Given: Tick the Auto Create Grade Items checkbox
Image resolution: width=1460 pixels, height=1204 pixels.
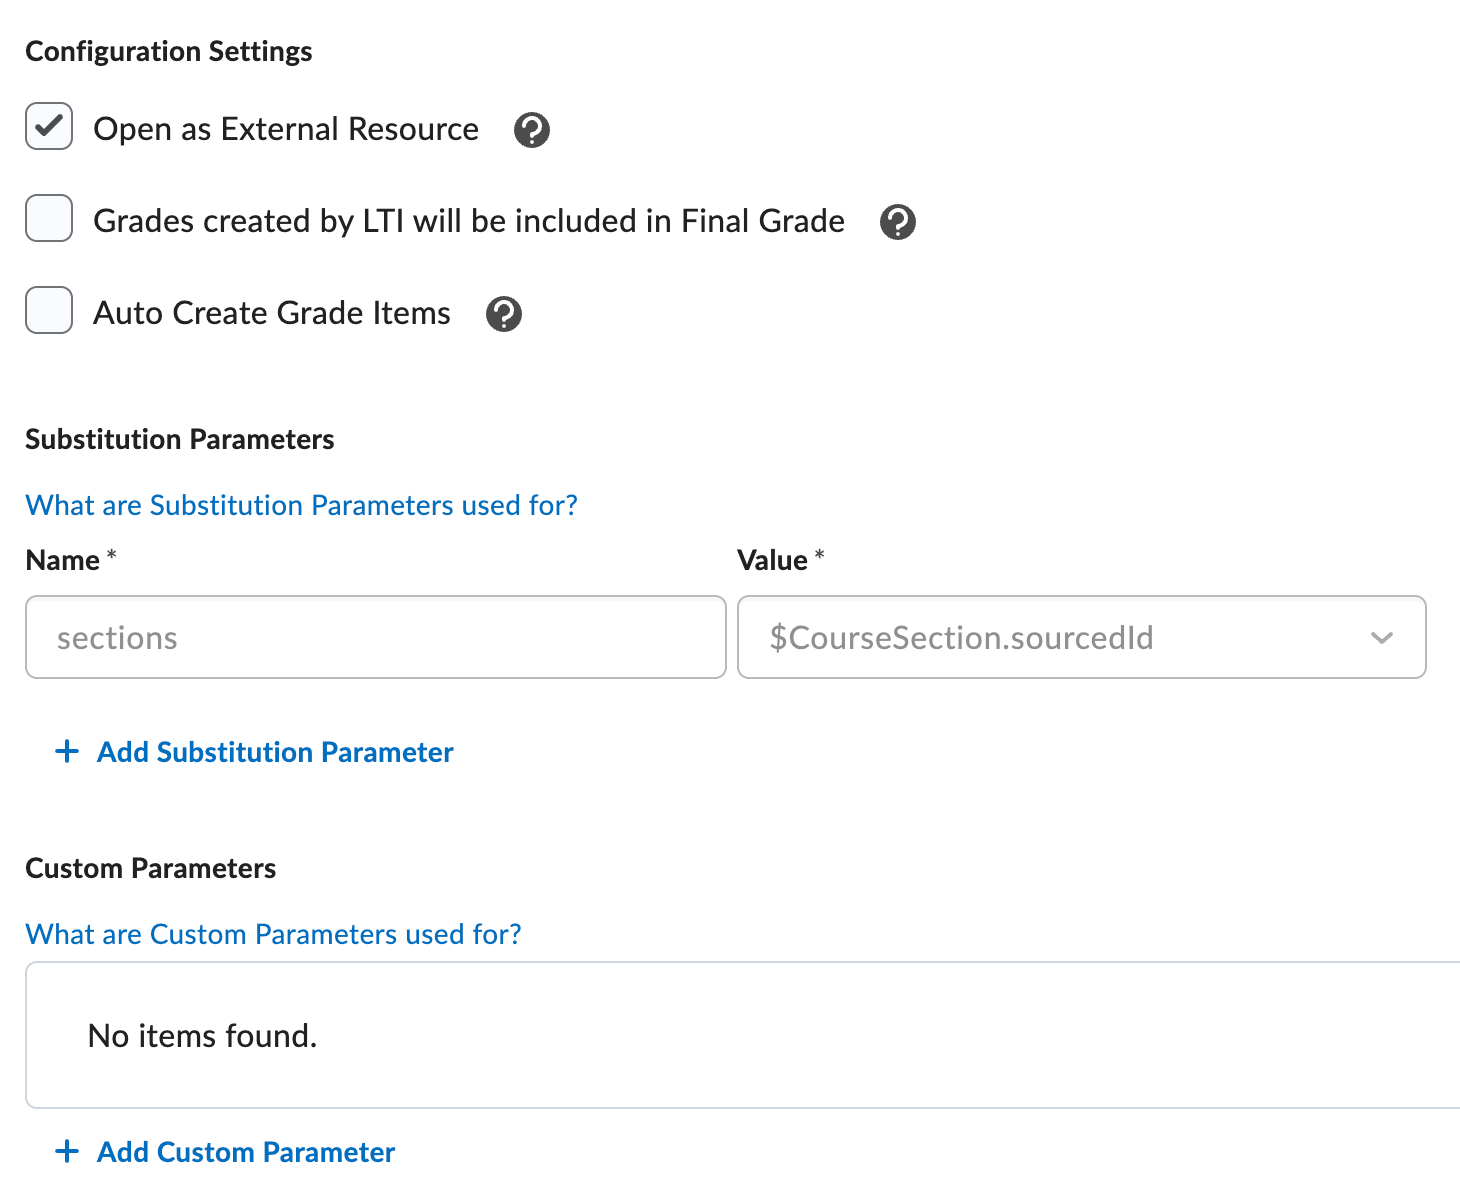Looking at the screenshot, I should click(49, 310).
